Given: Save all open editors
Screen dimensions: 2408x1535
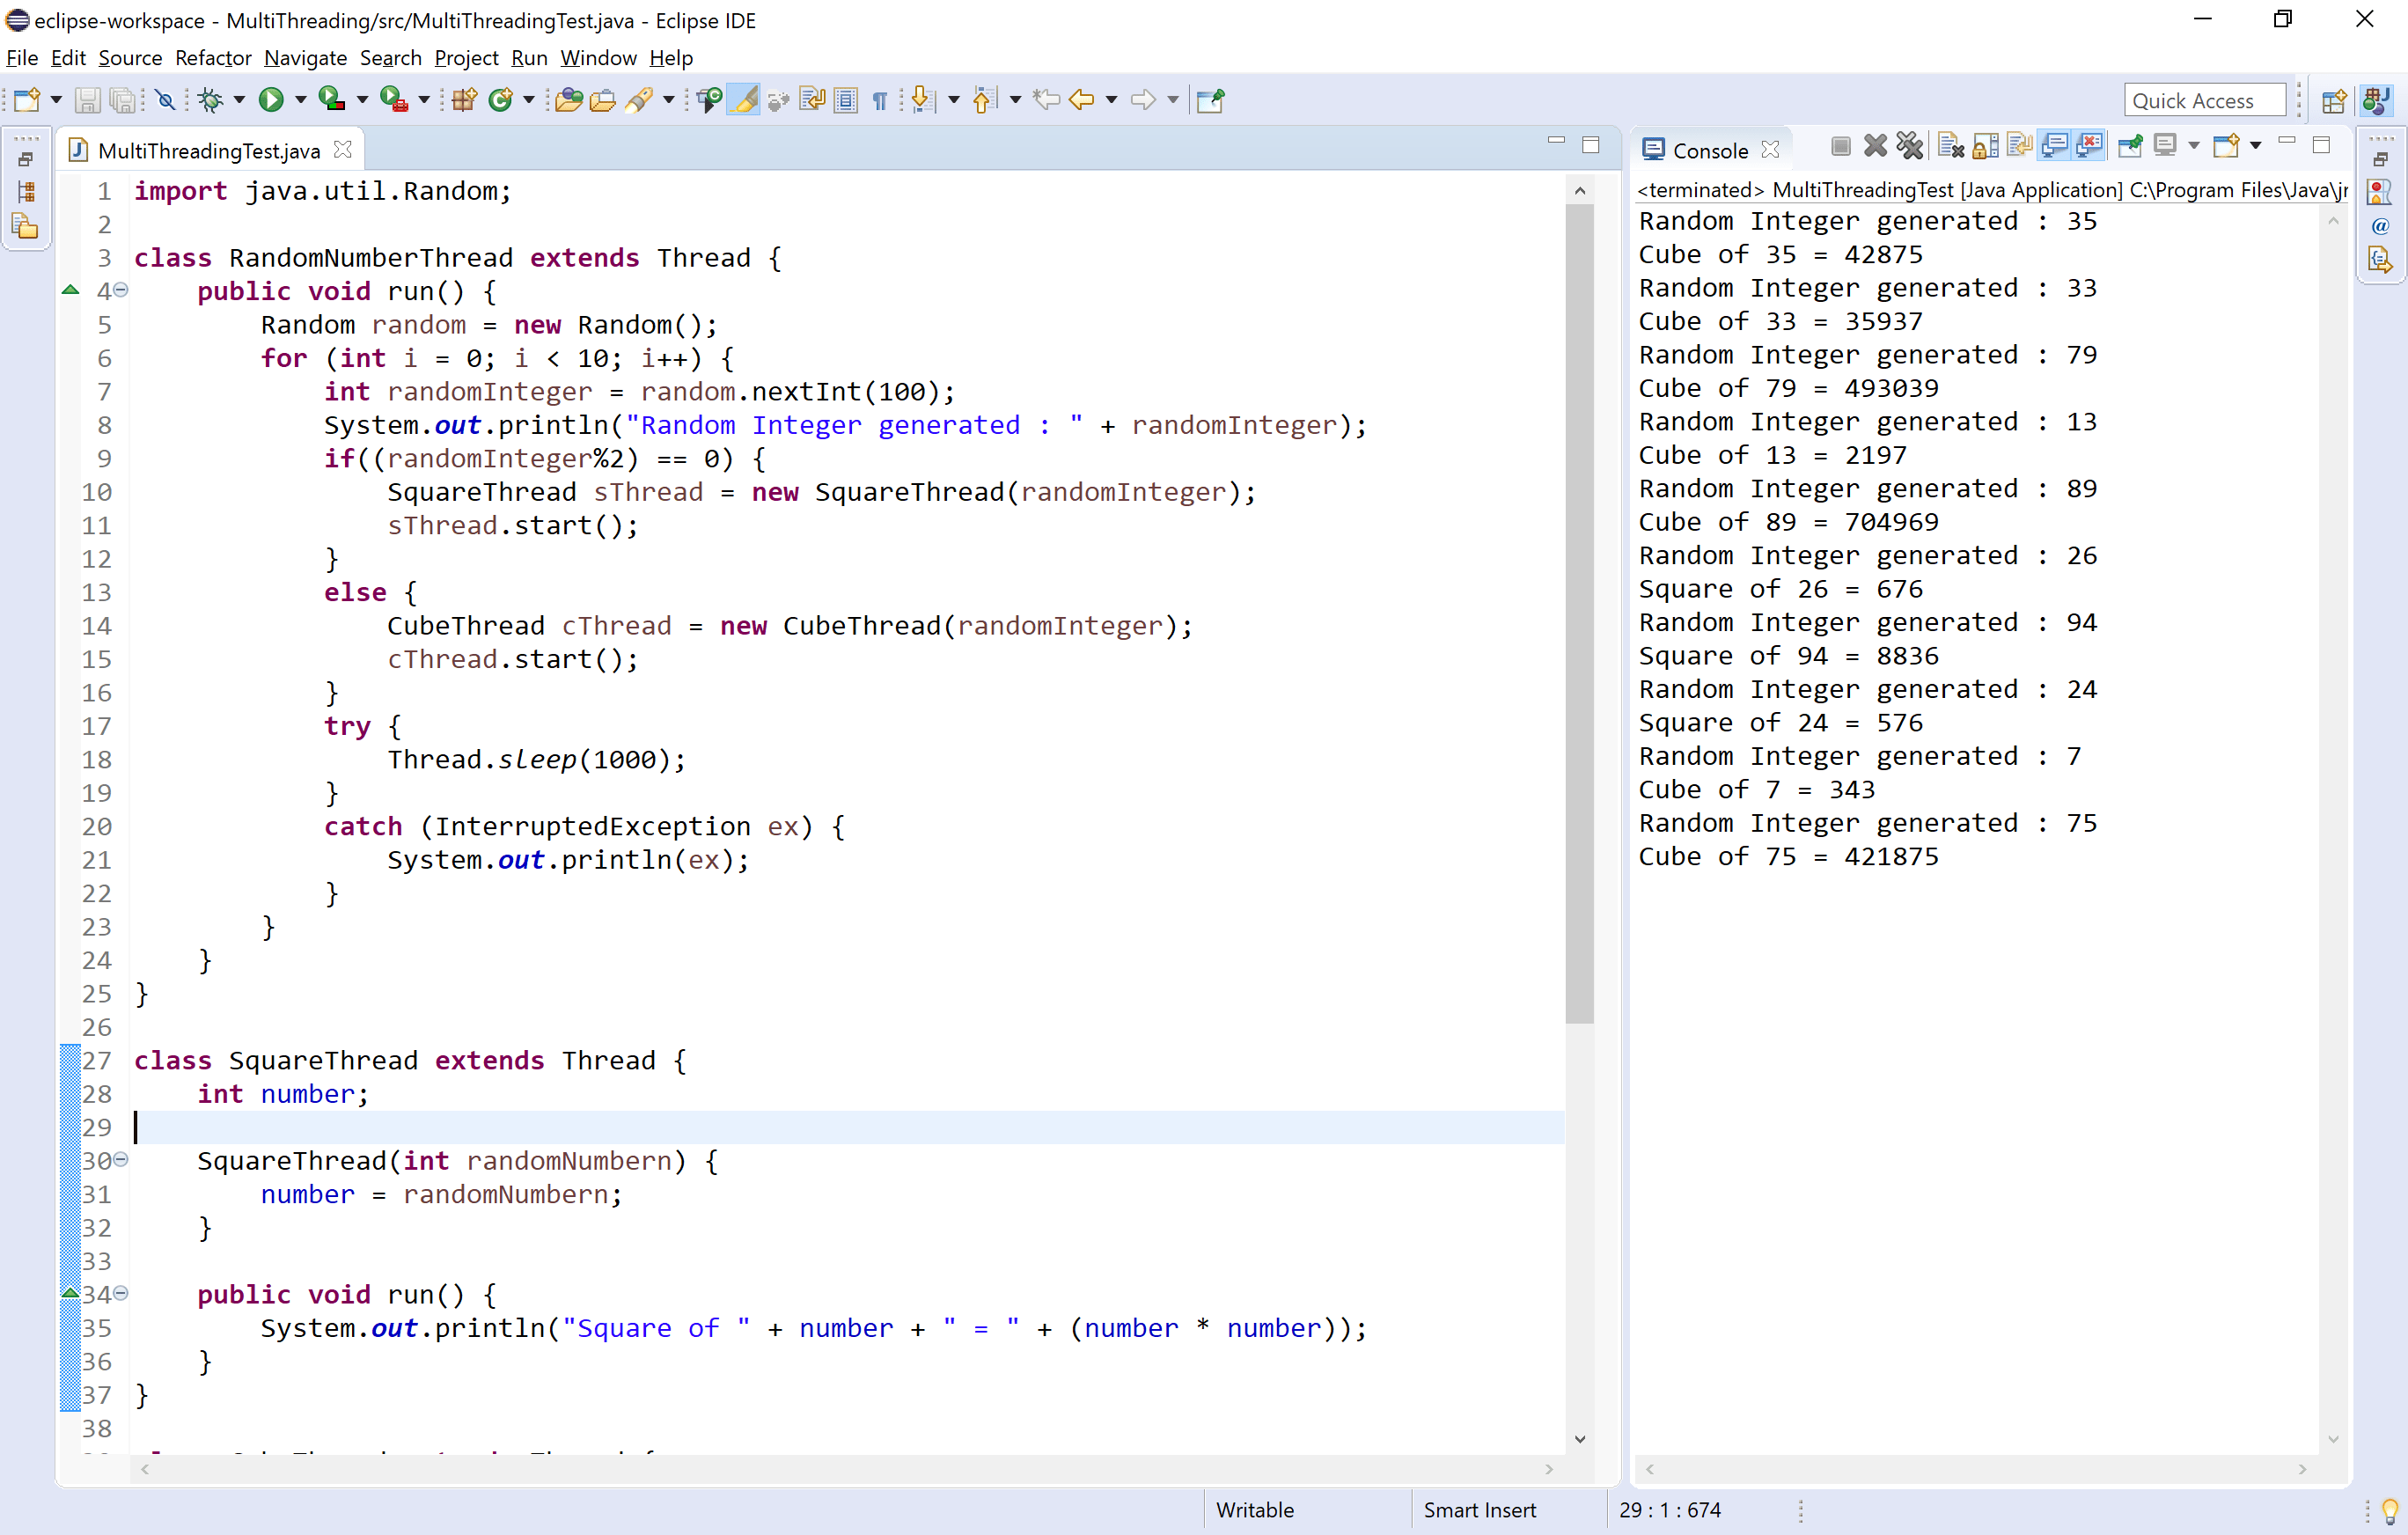Looking at the screenshot, I should pos(123,99).
